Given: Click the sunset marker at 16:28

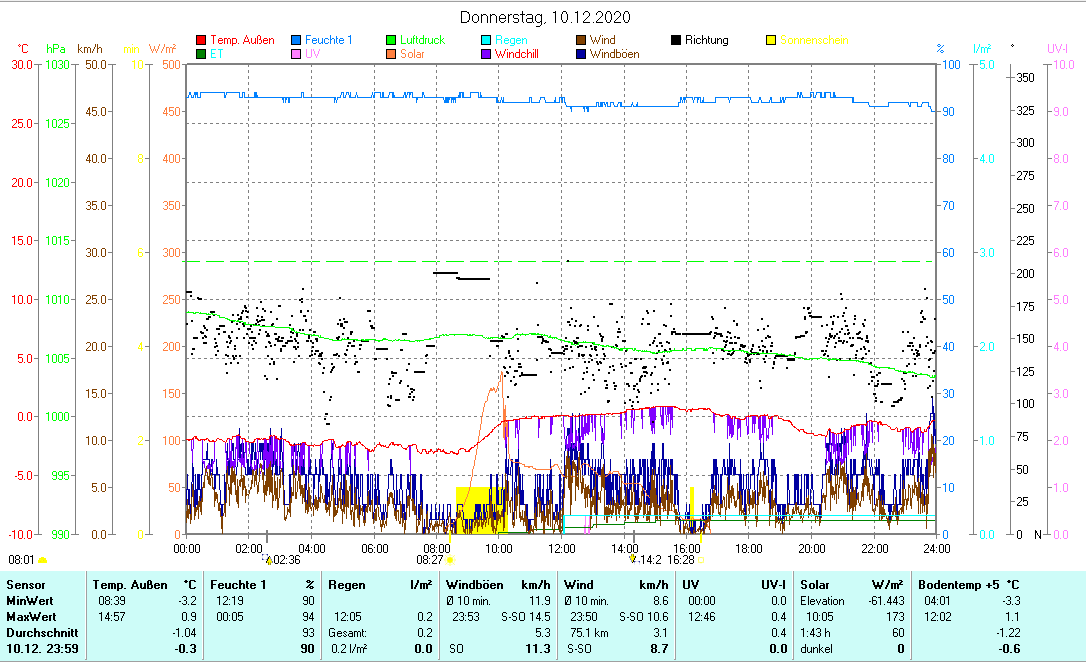Looking at the screenshot, I should (700, 561).
